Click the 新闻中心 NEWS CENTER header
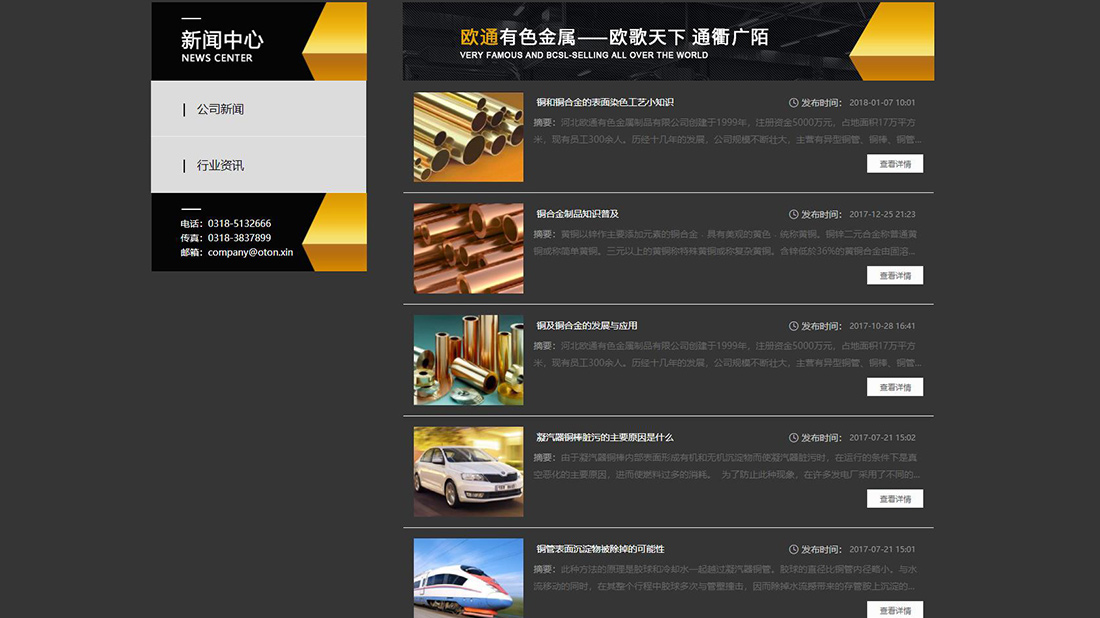This screenshot has width=1100, height=618. pos(224,44)
